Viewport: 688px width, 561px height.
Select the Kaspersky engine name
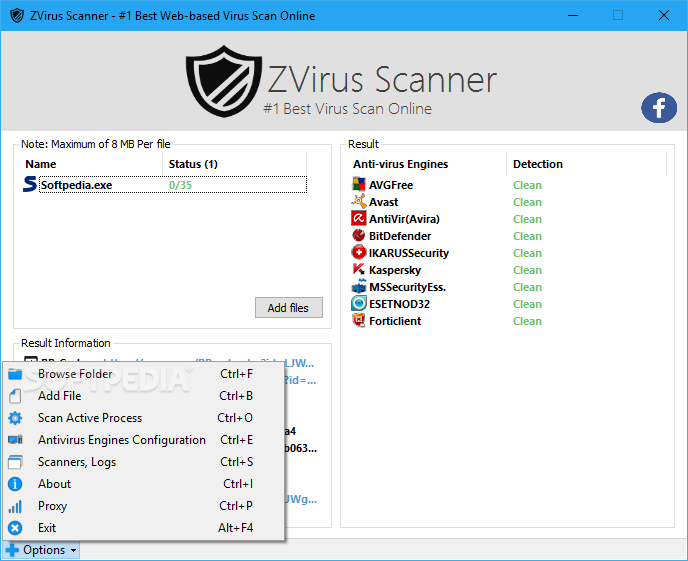coord(395,270)
